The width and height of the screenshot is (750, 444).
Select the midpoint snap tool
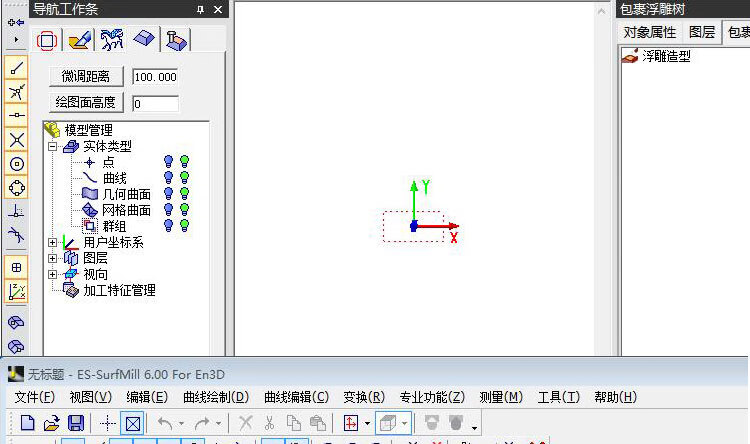[17, 115]
